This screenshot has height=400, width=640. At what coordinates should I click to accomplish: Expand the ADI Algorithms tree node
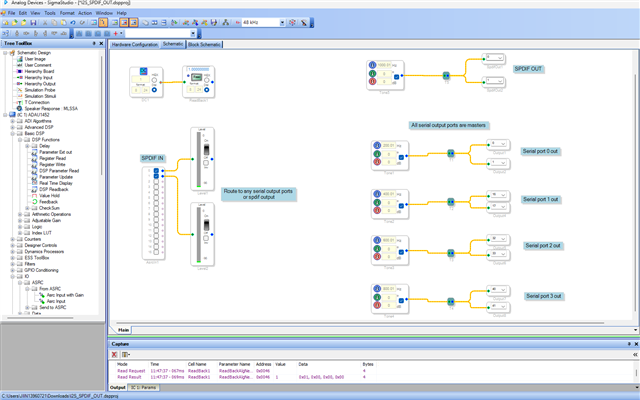[x=12, y=121]
